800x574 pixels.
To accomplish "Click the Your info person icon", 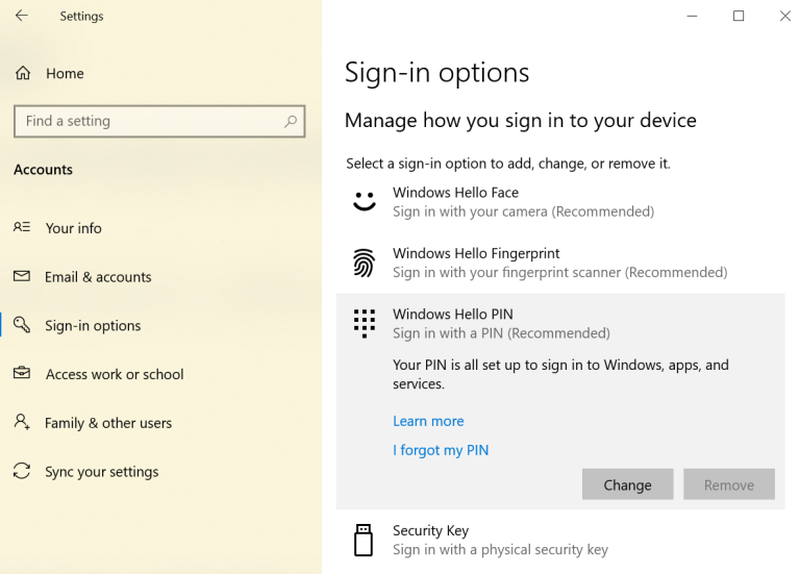I will click(22, 227).
